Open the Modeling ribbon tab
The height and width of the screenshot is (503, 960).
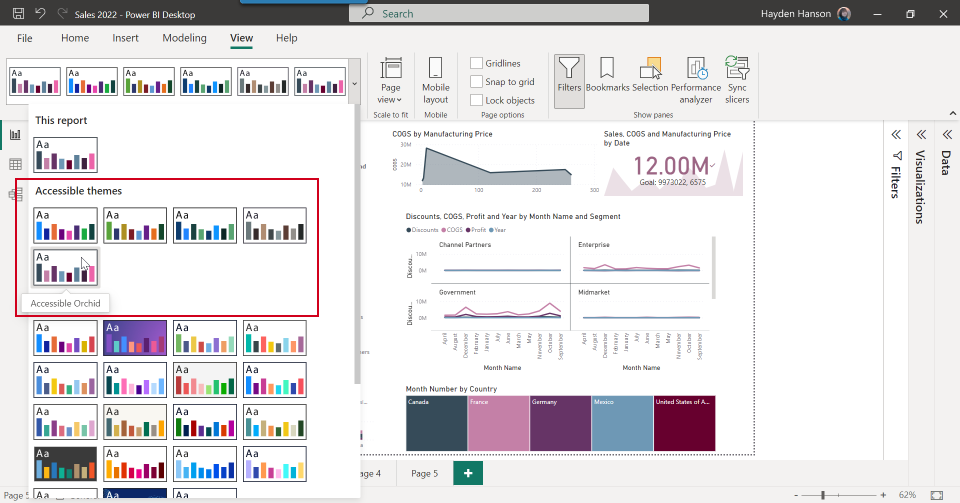184,38
